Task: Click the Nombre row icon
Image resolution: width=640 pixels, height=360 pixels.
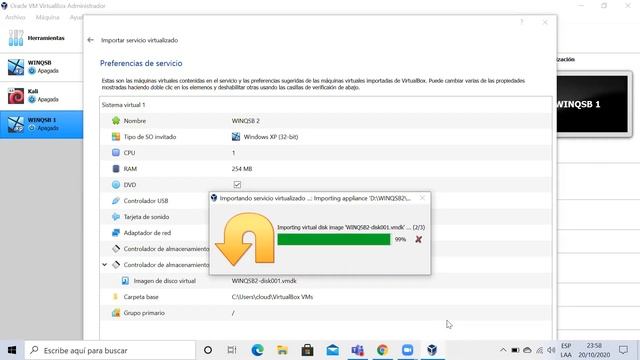Action: click(116, 121)
